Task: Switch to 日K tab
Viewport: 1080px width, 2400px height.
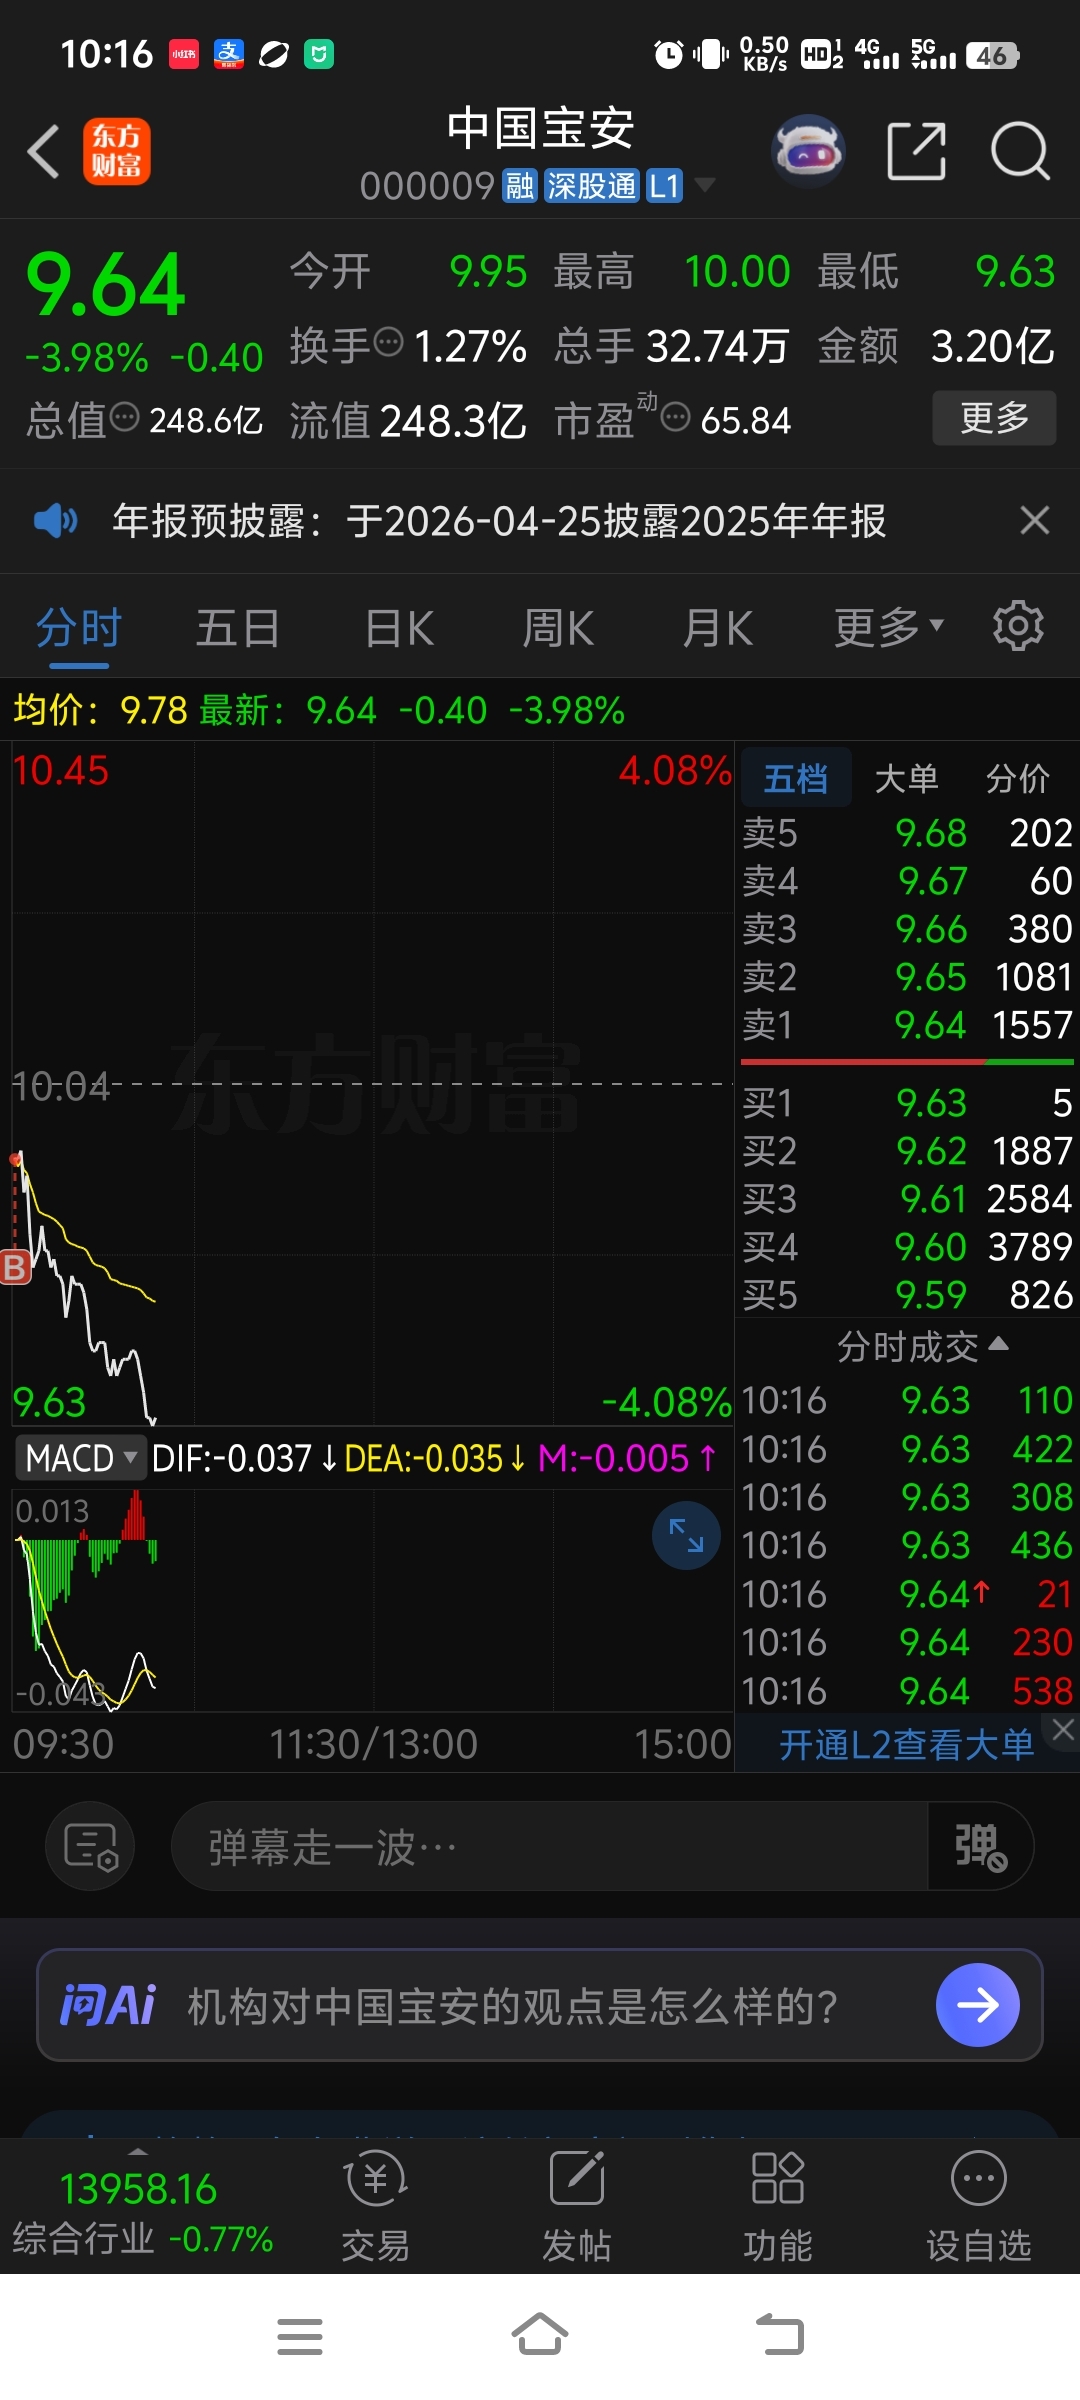Action: pyautogui.click(x=400, y=628)
